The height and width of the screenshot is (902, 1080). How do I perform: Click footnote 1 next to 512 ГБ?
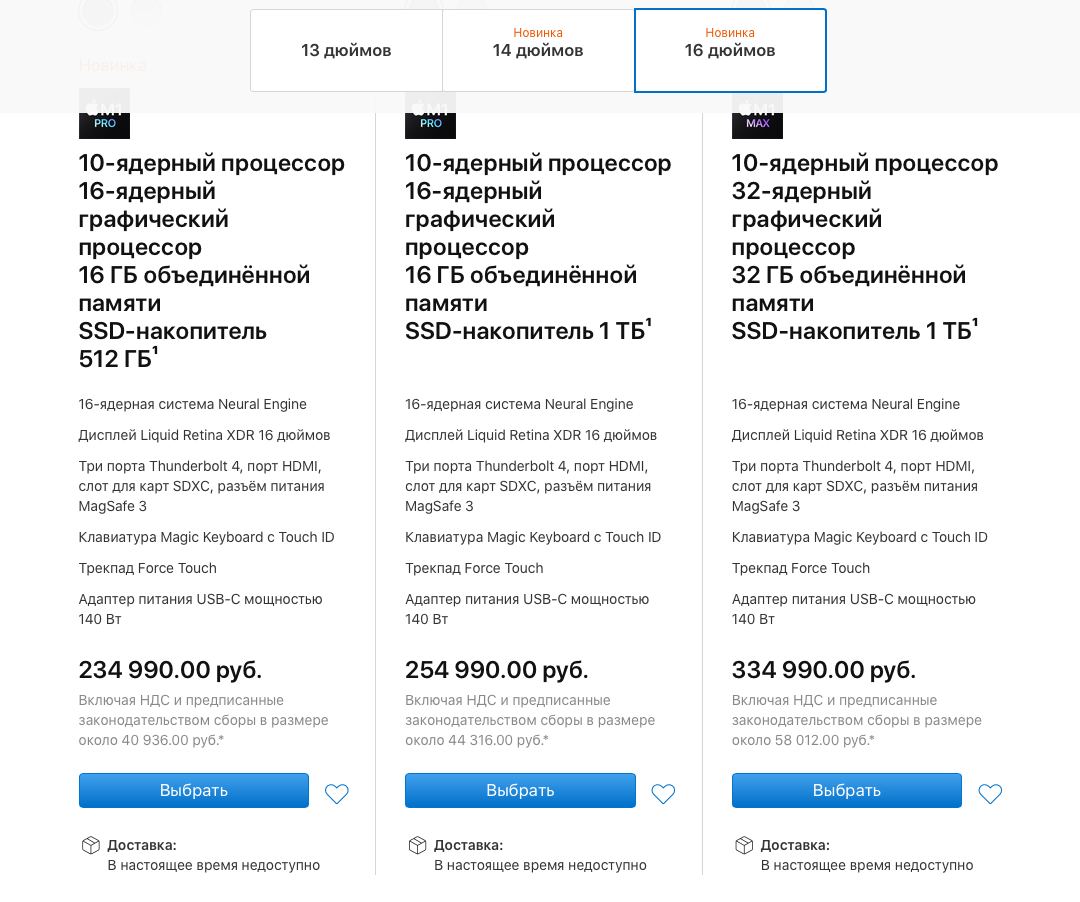pos(156,350)
